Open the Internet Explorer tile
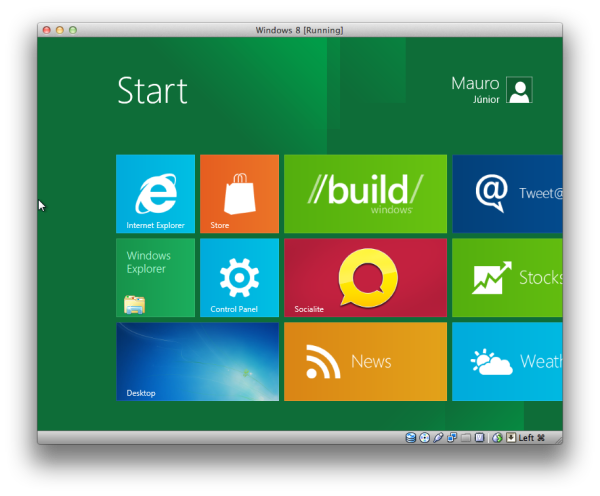Viewport: 600px width, 496px height. tap(155, 194)
